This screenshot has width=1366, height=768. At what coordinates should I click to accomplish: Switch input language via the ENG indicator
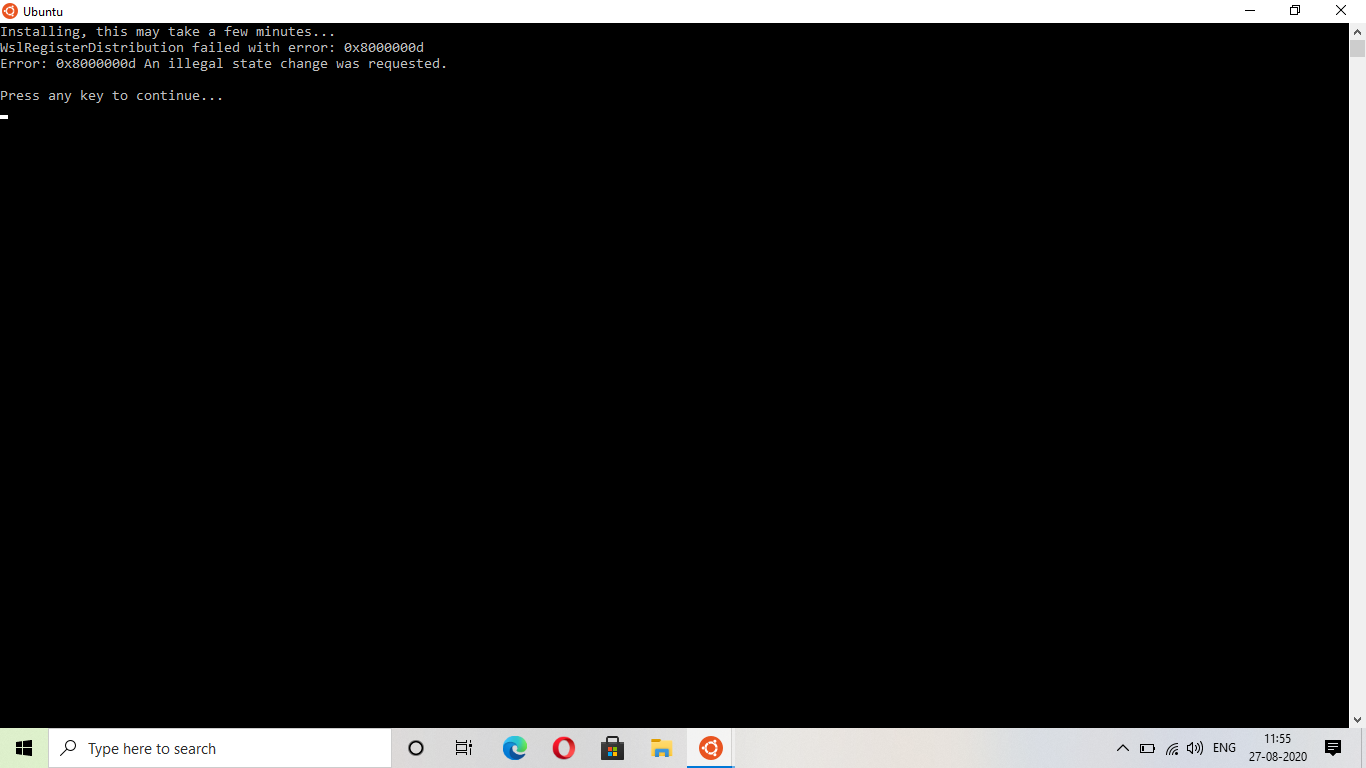pyautogui.click(x=1223, y=747)
